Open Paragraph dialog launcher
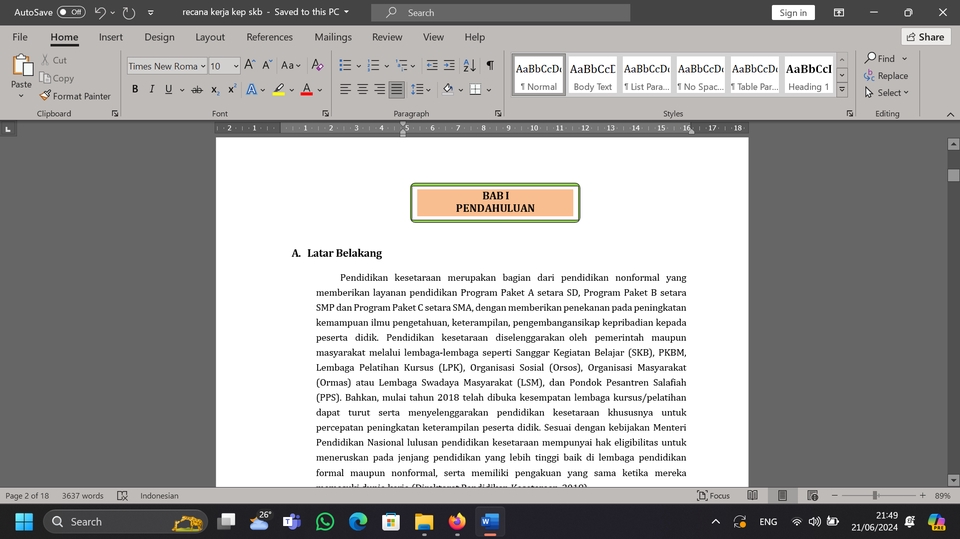The height and width of the screenshot is (539, 960). pos(498,113)
